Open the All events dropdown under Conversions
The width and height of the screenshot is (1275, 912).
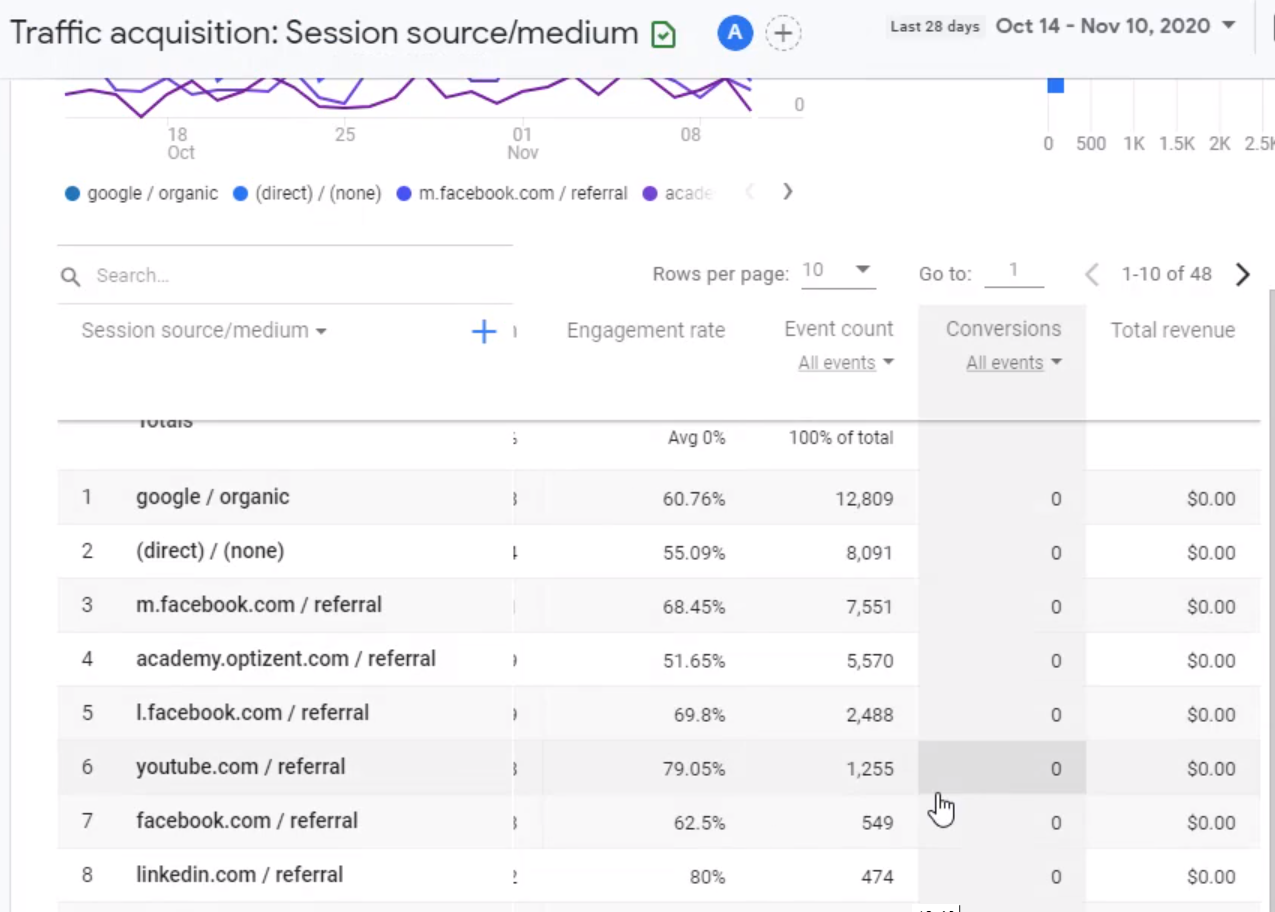(1013, 362)
